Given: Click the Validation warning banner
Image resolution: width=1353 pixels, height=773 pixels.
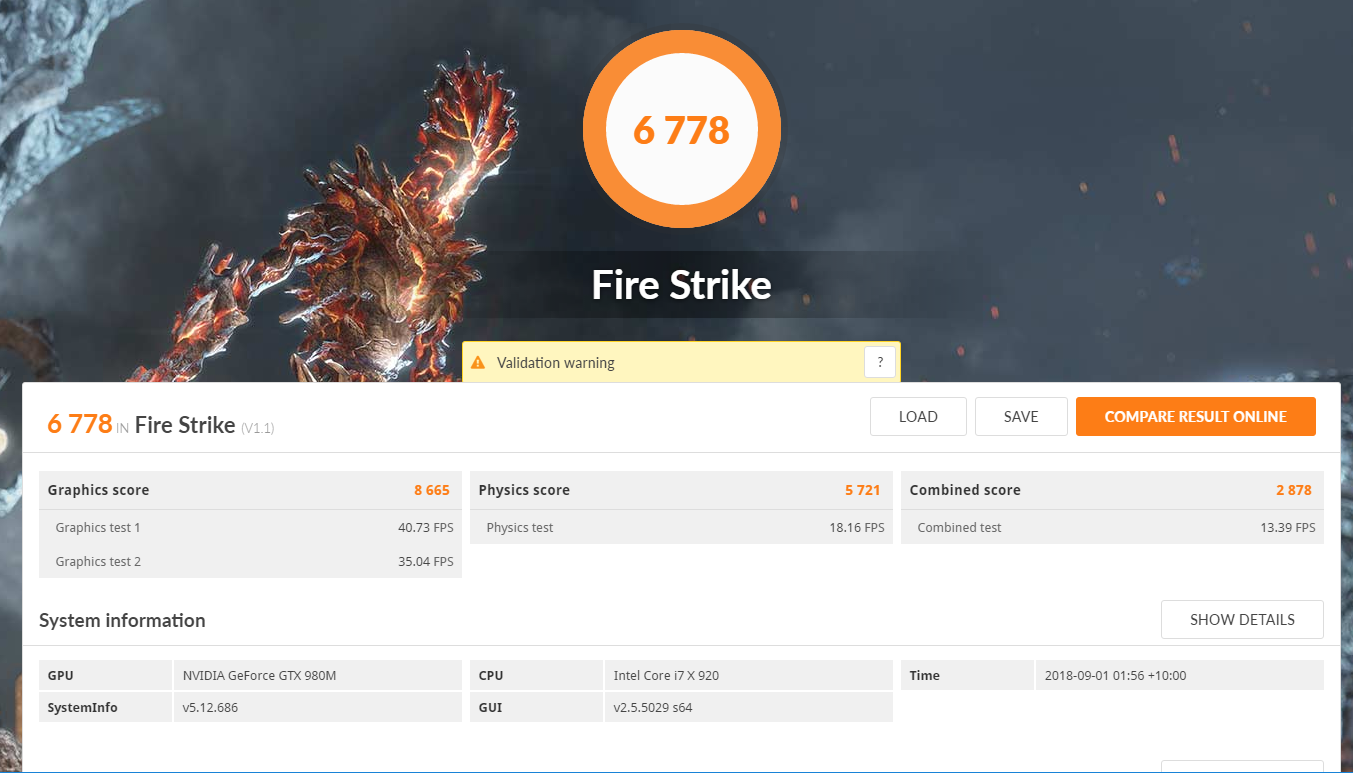Looking at the screenshot, I should coord(681,362).
